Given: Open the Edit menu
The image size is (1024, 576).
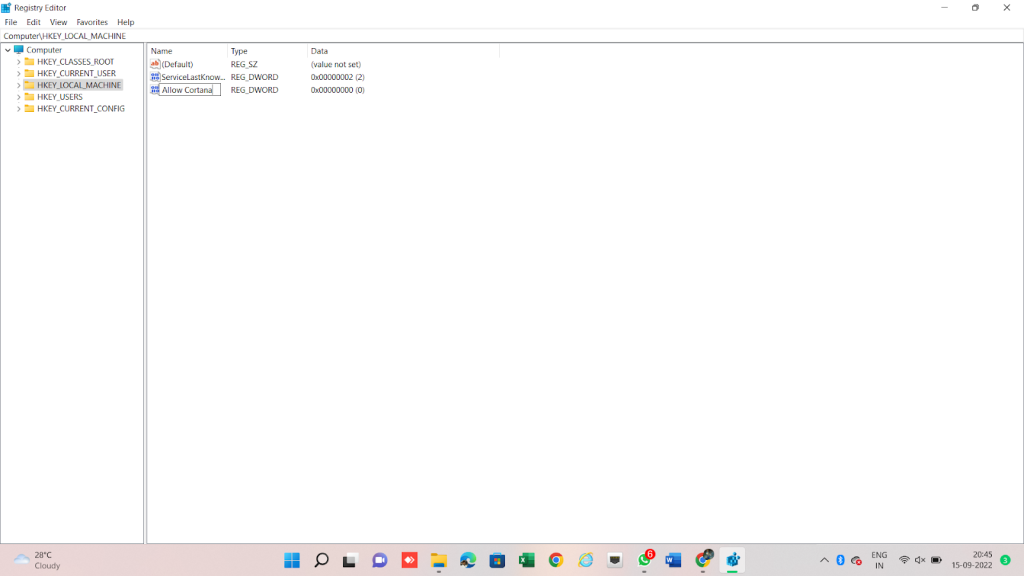Looking at the screenshot, I should pyautogui.click(x=33, y=22).
